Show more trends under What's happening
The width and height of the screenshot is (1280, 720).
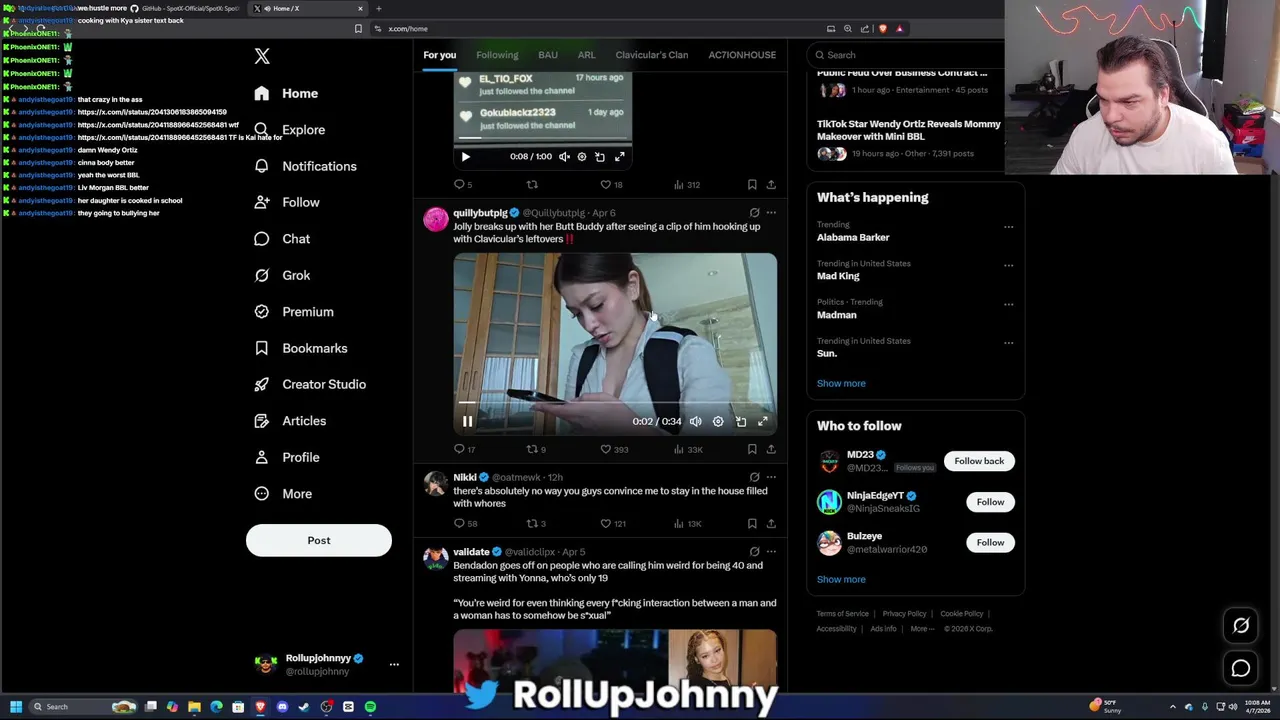(841, 383)
